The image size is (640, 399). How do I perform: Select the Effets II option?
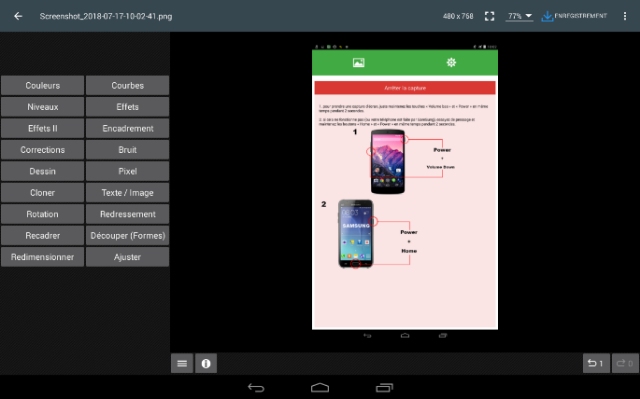click(x=42, y=129)
